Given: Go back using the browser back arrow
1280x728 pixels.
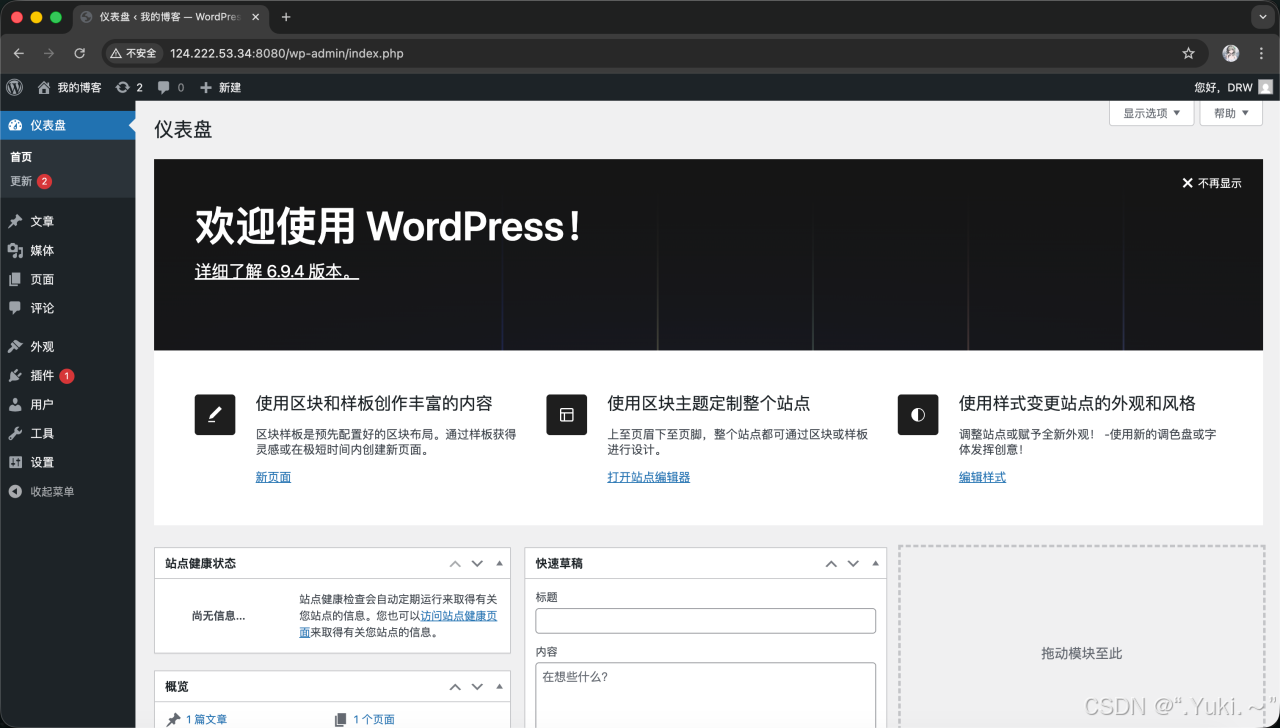Looking at the screenshot, I should click(x=19, y=53).
